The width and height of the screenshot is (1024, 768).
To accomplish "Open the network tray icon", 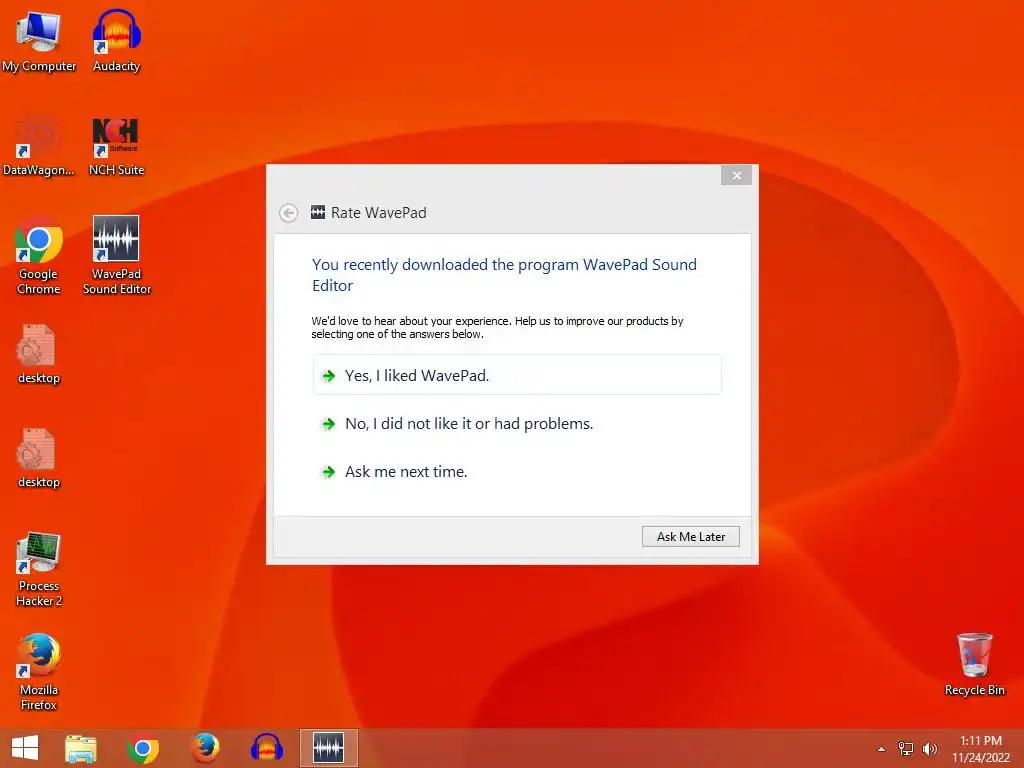I will 905,748.
